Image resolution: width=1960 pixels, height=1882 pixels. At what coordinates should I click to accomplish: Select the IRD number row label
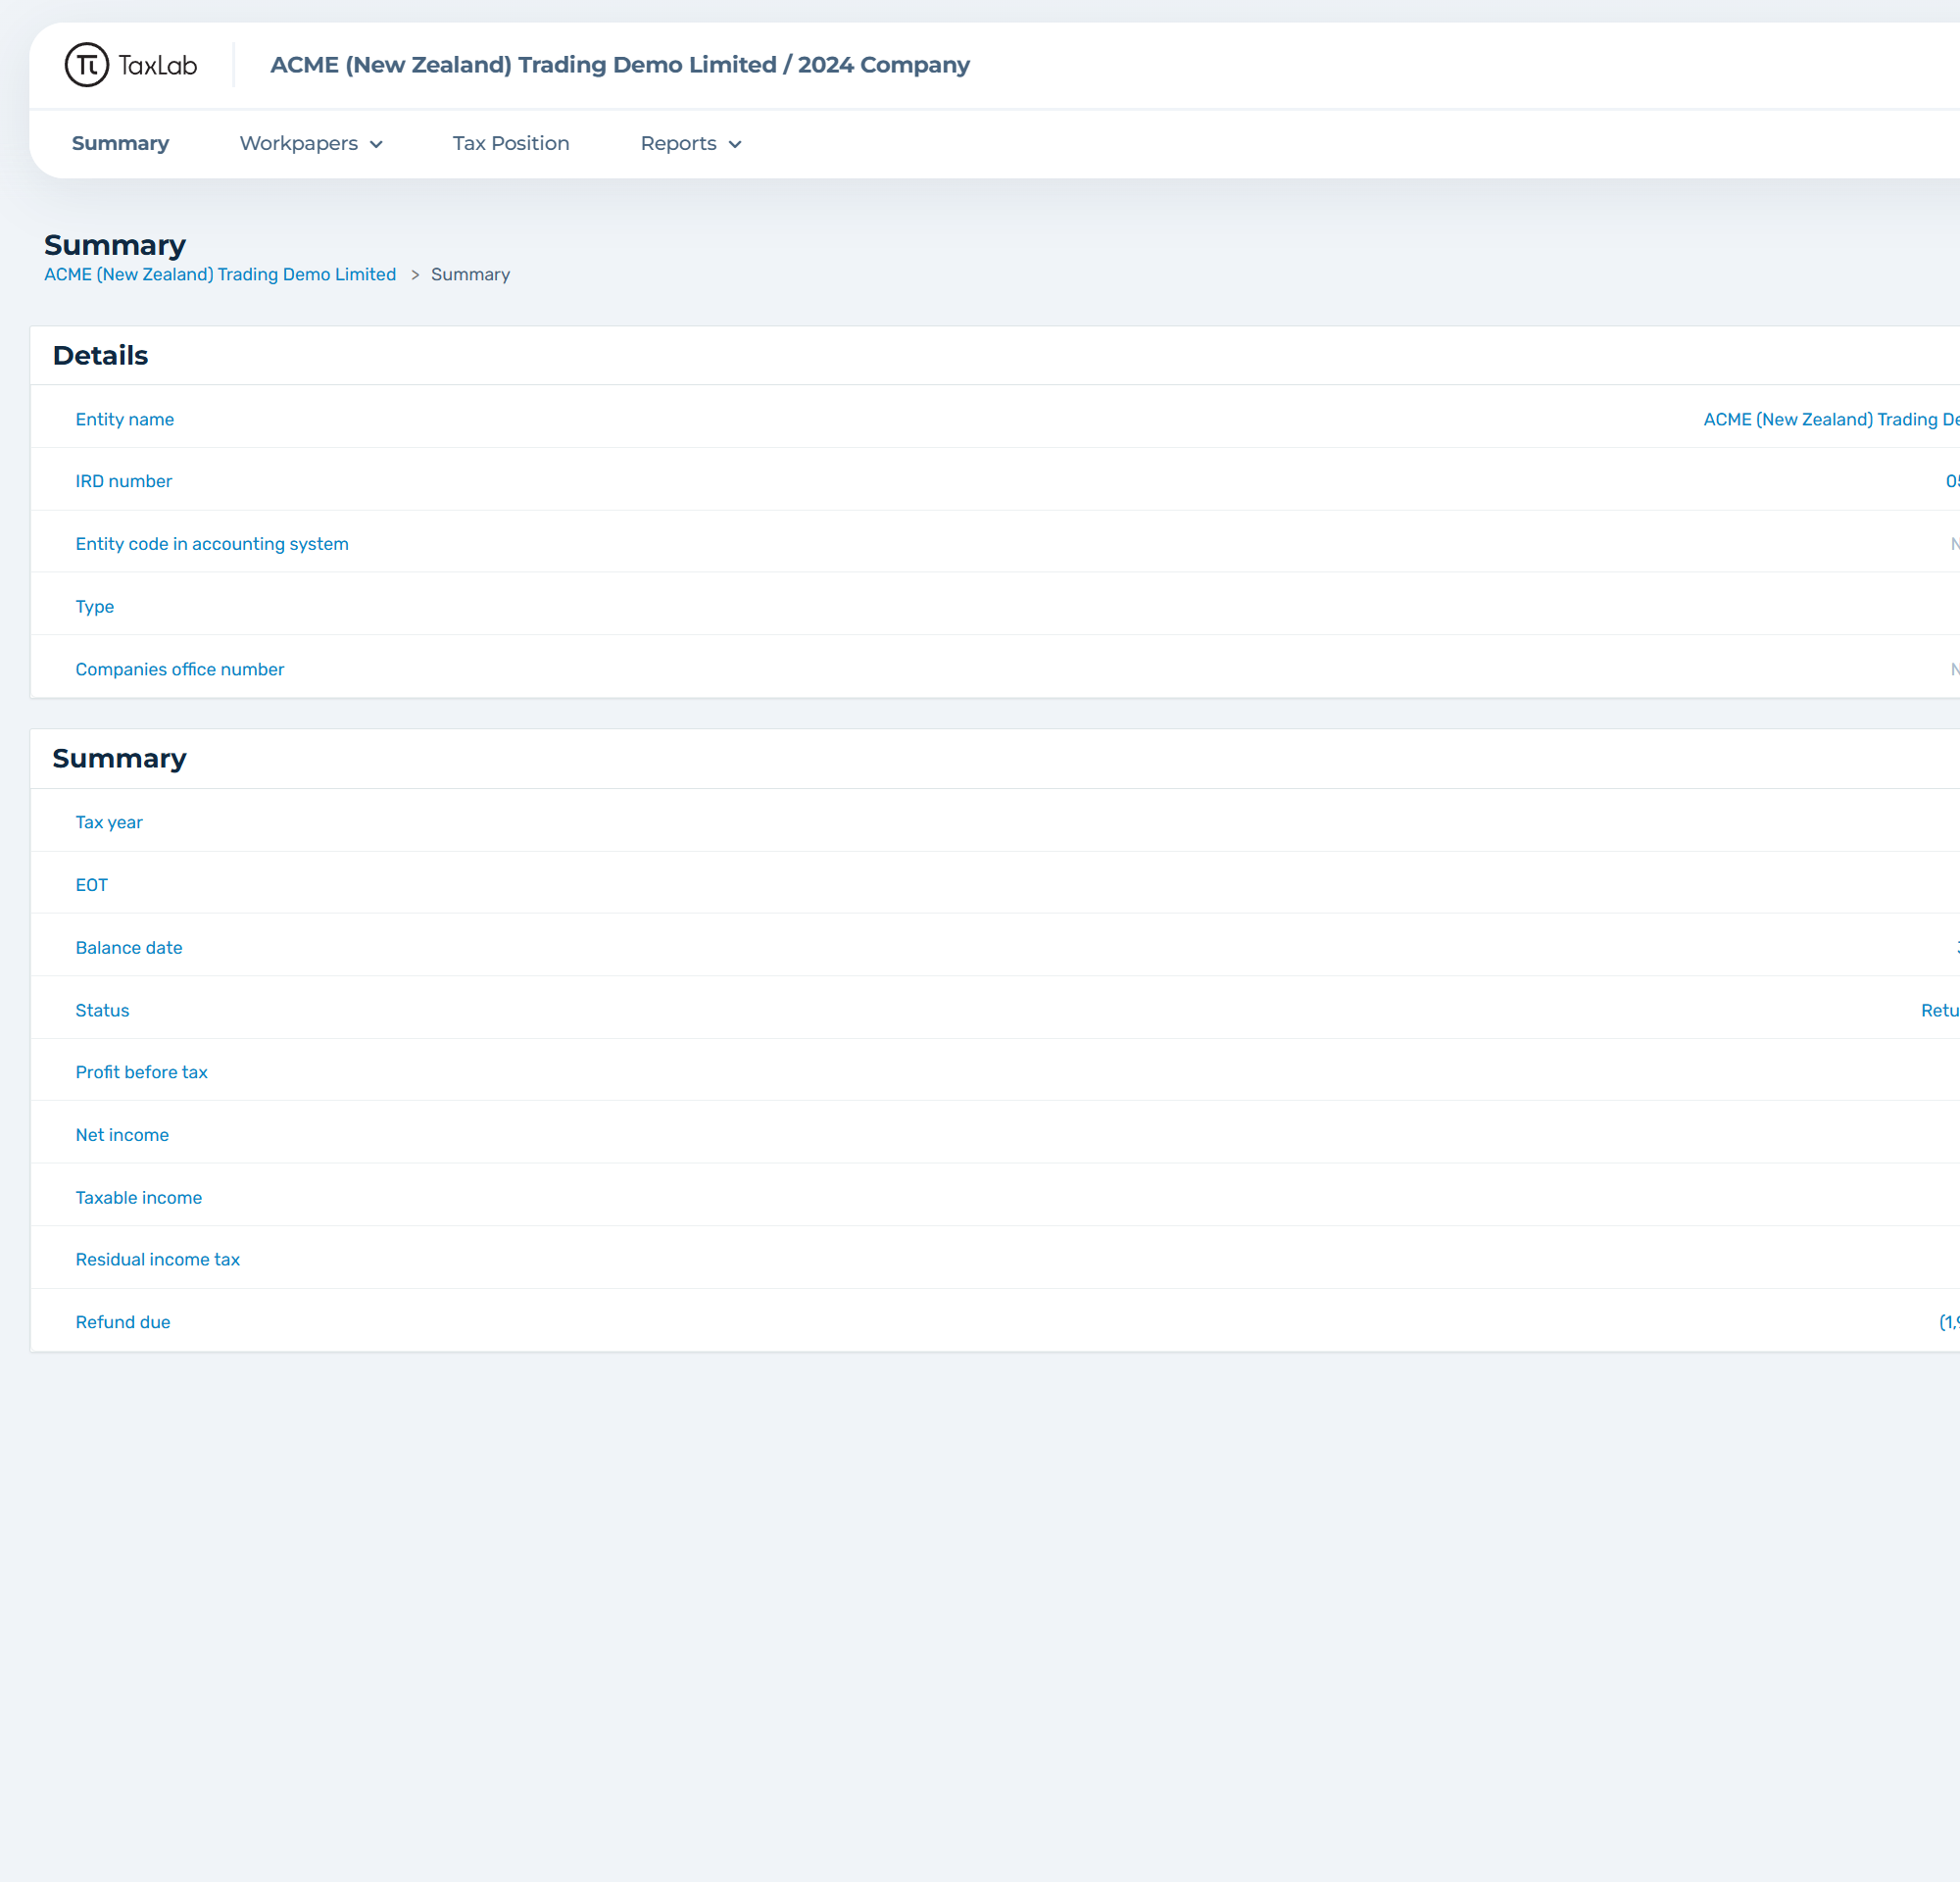click(124, 481)
